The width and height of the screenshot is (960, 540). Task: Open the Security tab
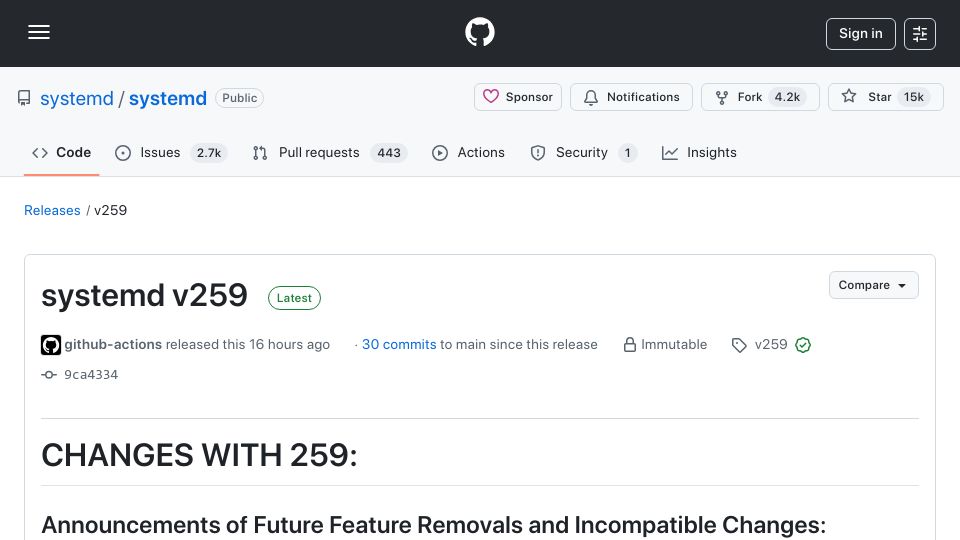(x=583, y=152)
